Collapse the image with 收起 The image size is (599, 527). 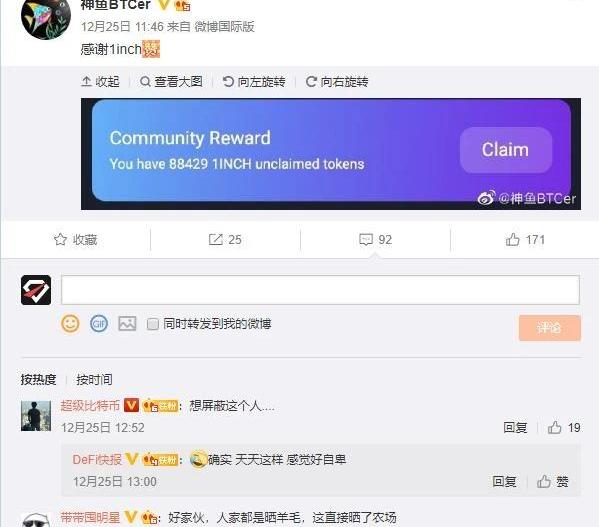100,81
